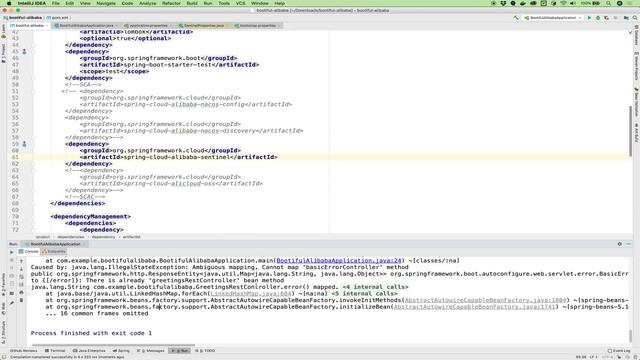The image size is (640, 360).
Task: Run the application with the green play icon
Action: coord(589,18)
